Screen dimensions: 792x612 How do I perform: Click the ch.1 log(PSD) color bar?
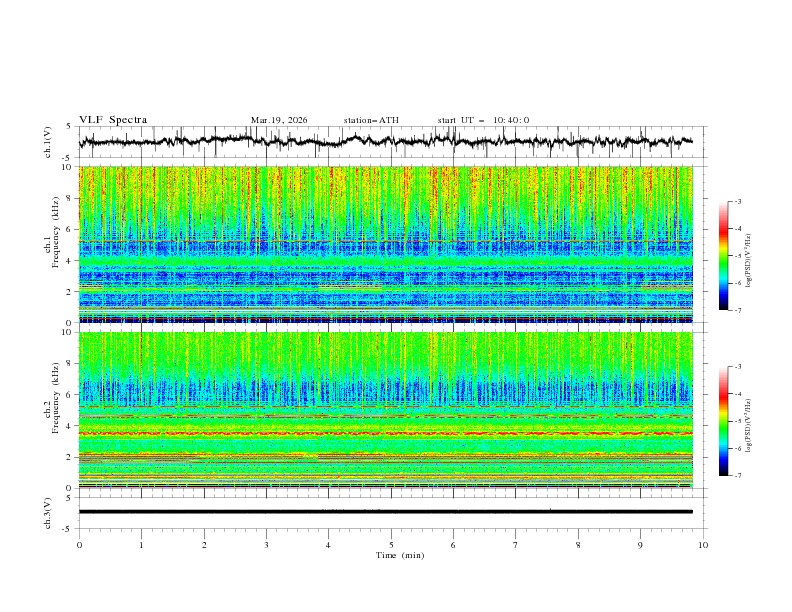[723, 256]
